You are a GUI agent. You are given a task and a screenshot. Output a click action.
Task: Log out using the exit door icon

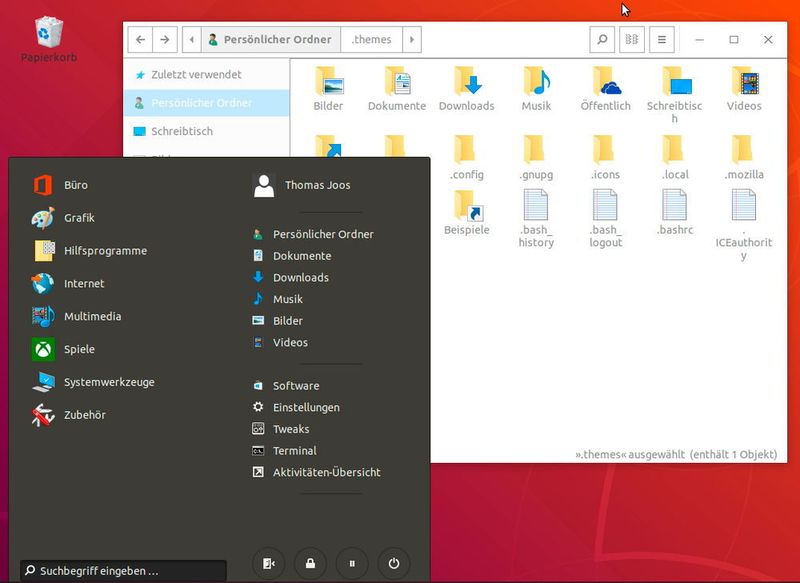click(x=268, y=563)
